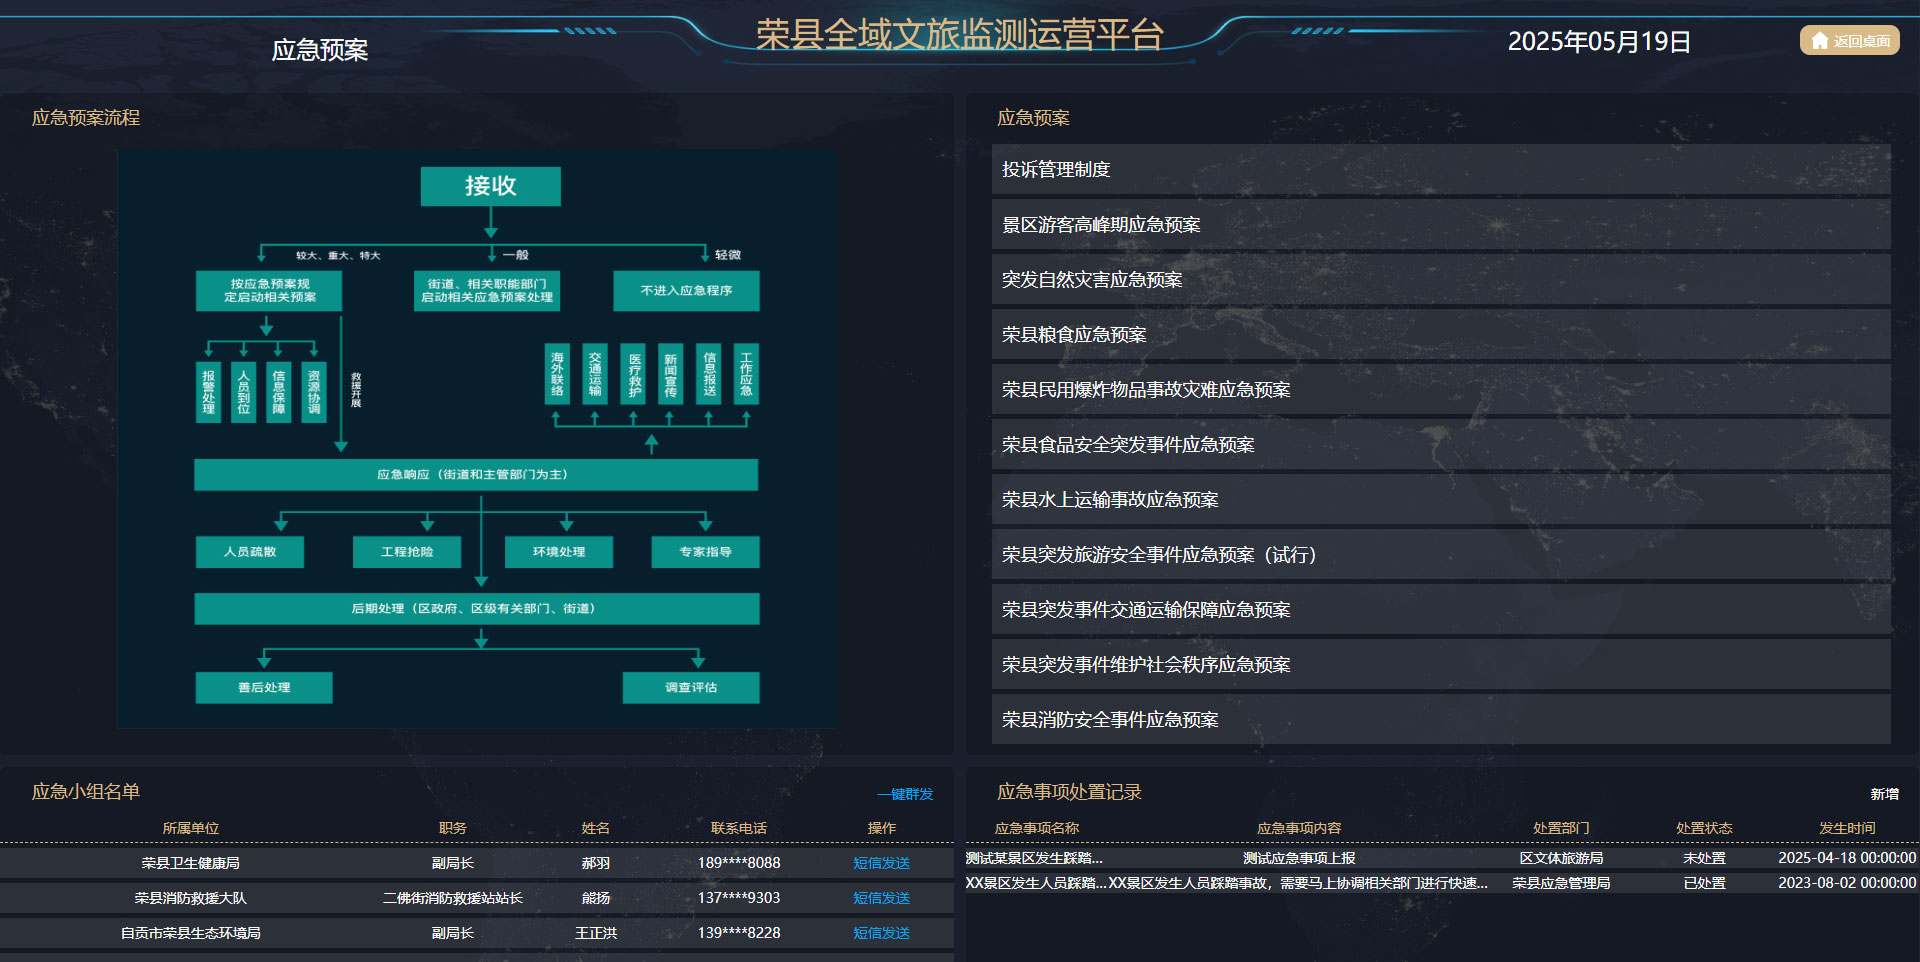Click the 接收 node in the flowchart
Screen dimensions: 1920x962
490,186
